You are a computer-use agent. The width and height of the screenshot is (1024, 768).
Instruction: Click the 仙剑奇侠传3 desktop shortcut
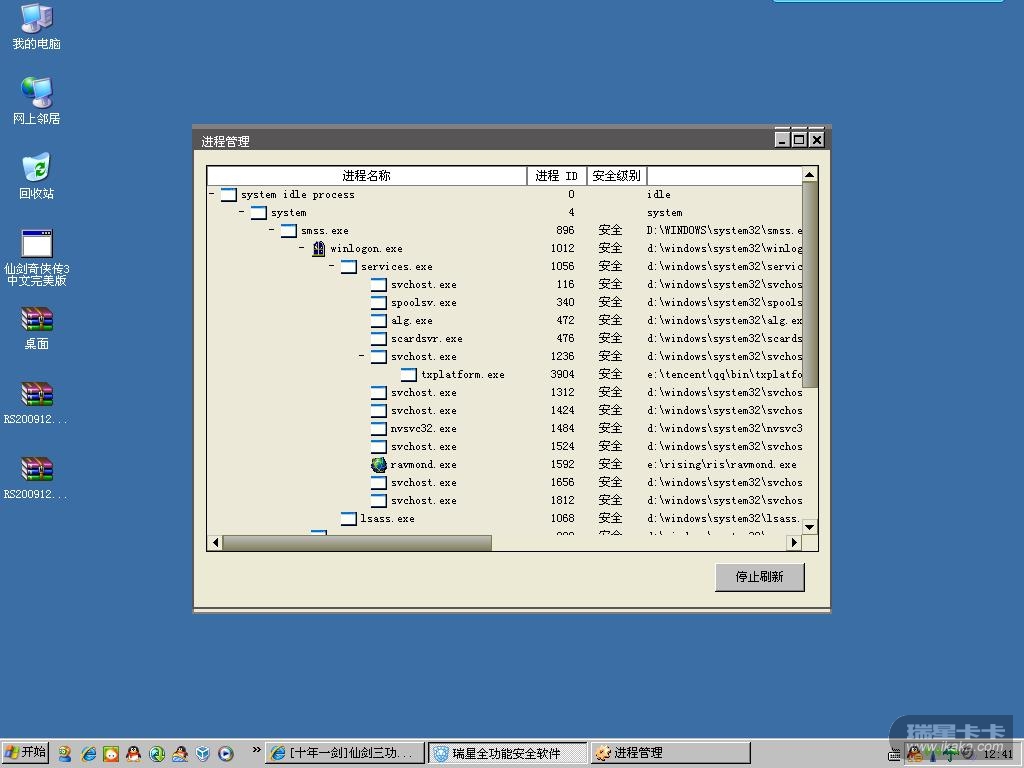coord(36,245)
